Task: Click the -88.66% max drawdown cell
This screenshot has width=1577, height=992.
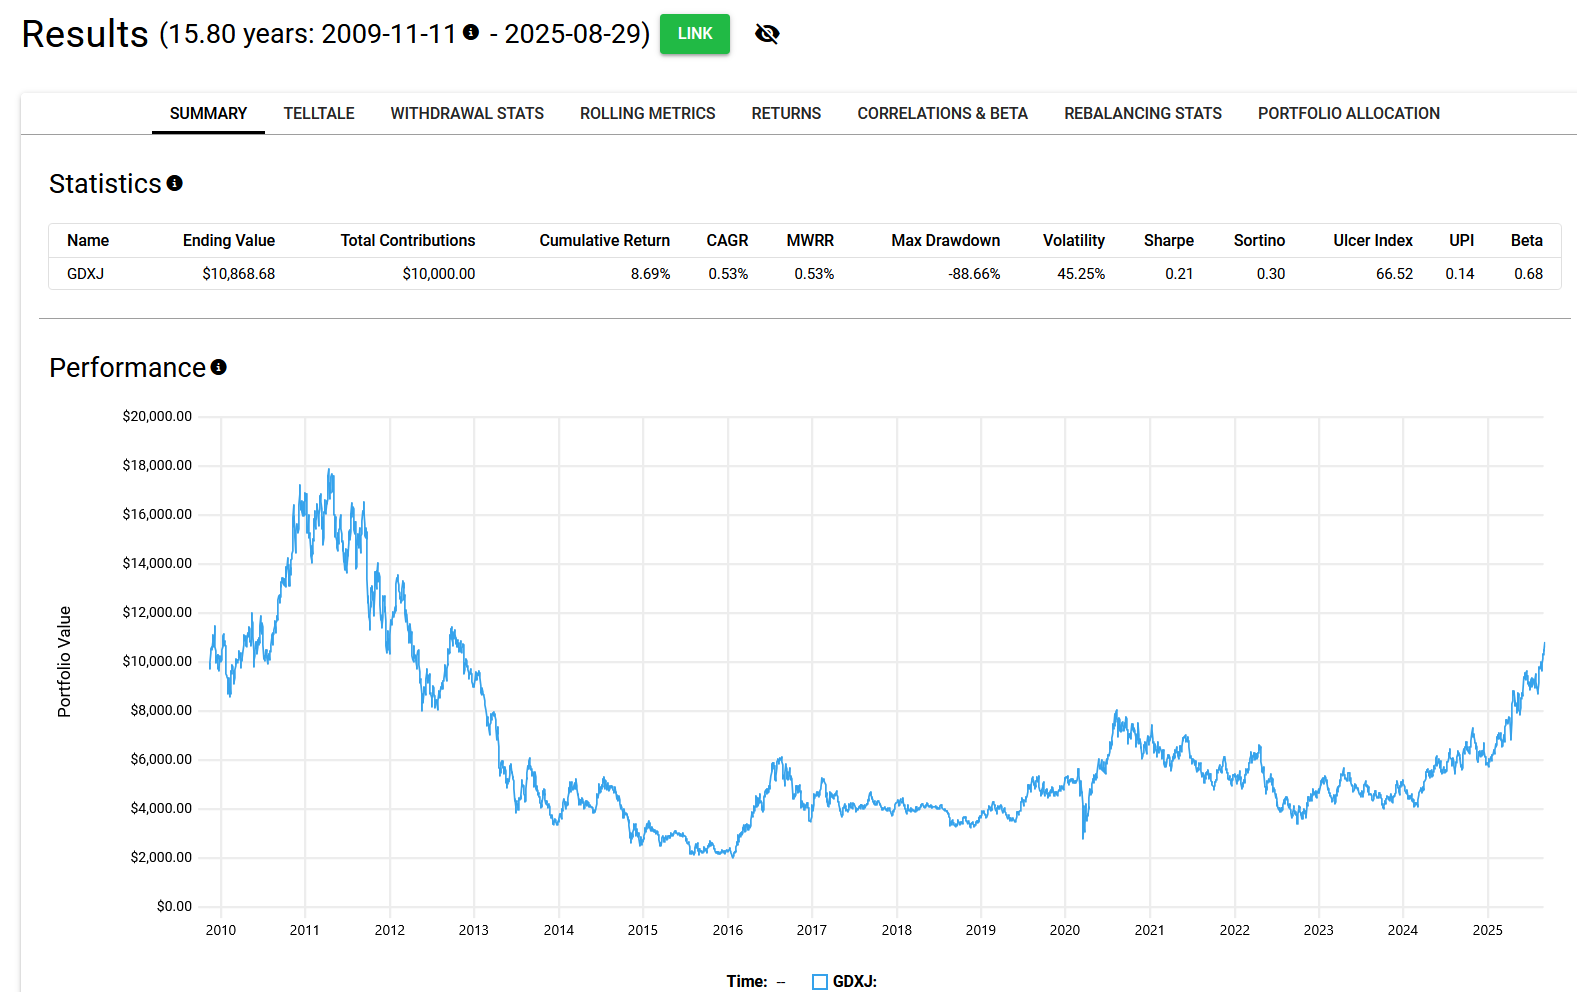Action: (975, 273)
